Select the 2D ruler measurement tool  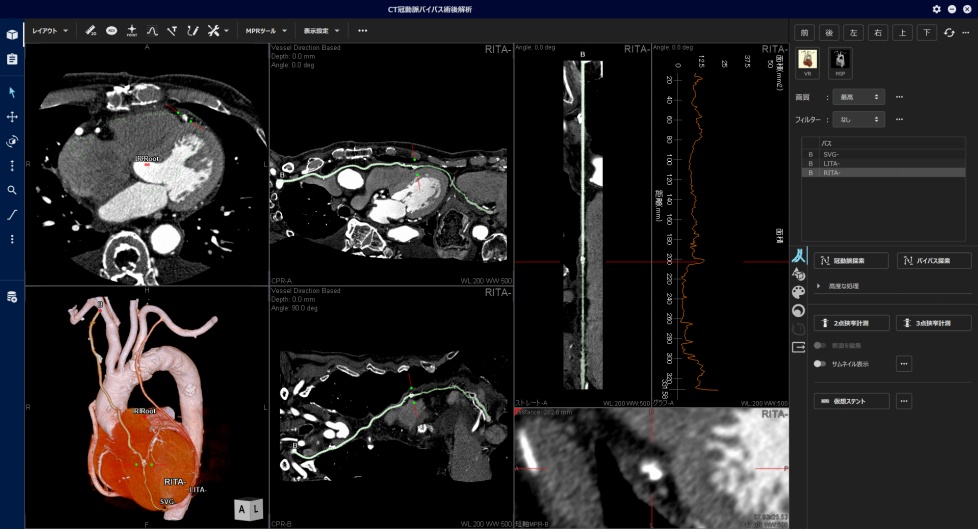(x=91, y=31)
